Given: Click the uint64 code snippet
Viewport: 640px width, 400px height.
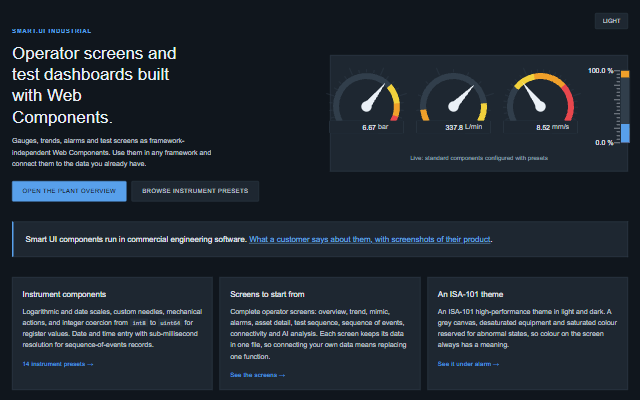Looking at the screenshot, I should click(x=170, y=323).
